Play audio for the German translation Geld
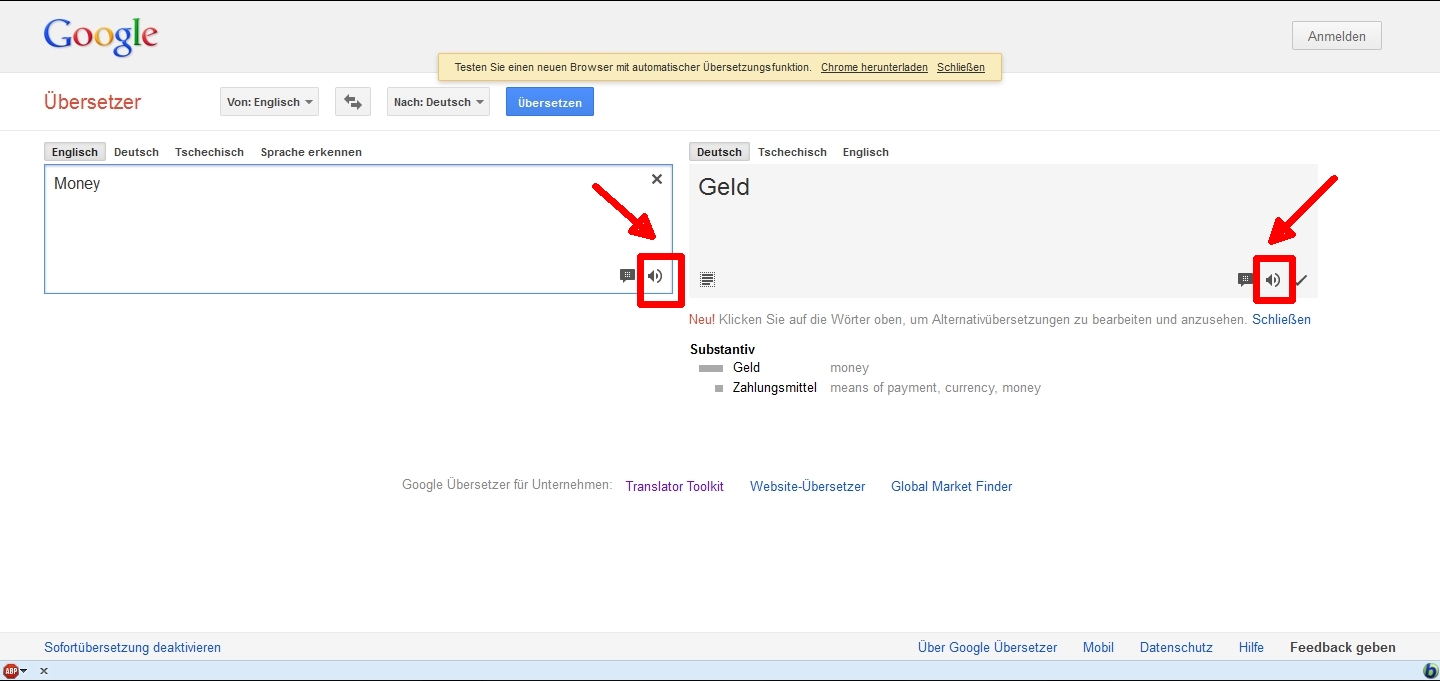 pos(1272,280)
